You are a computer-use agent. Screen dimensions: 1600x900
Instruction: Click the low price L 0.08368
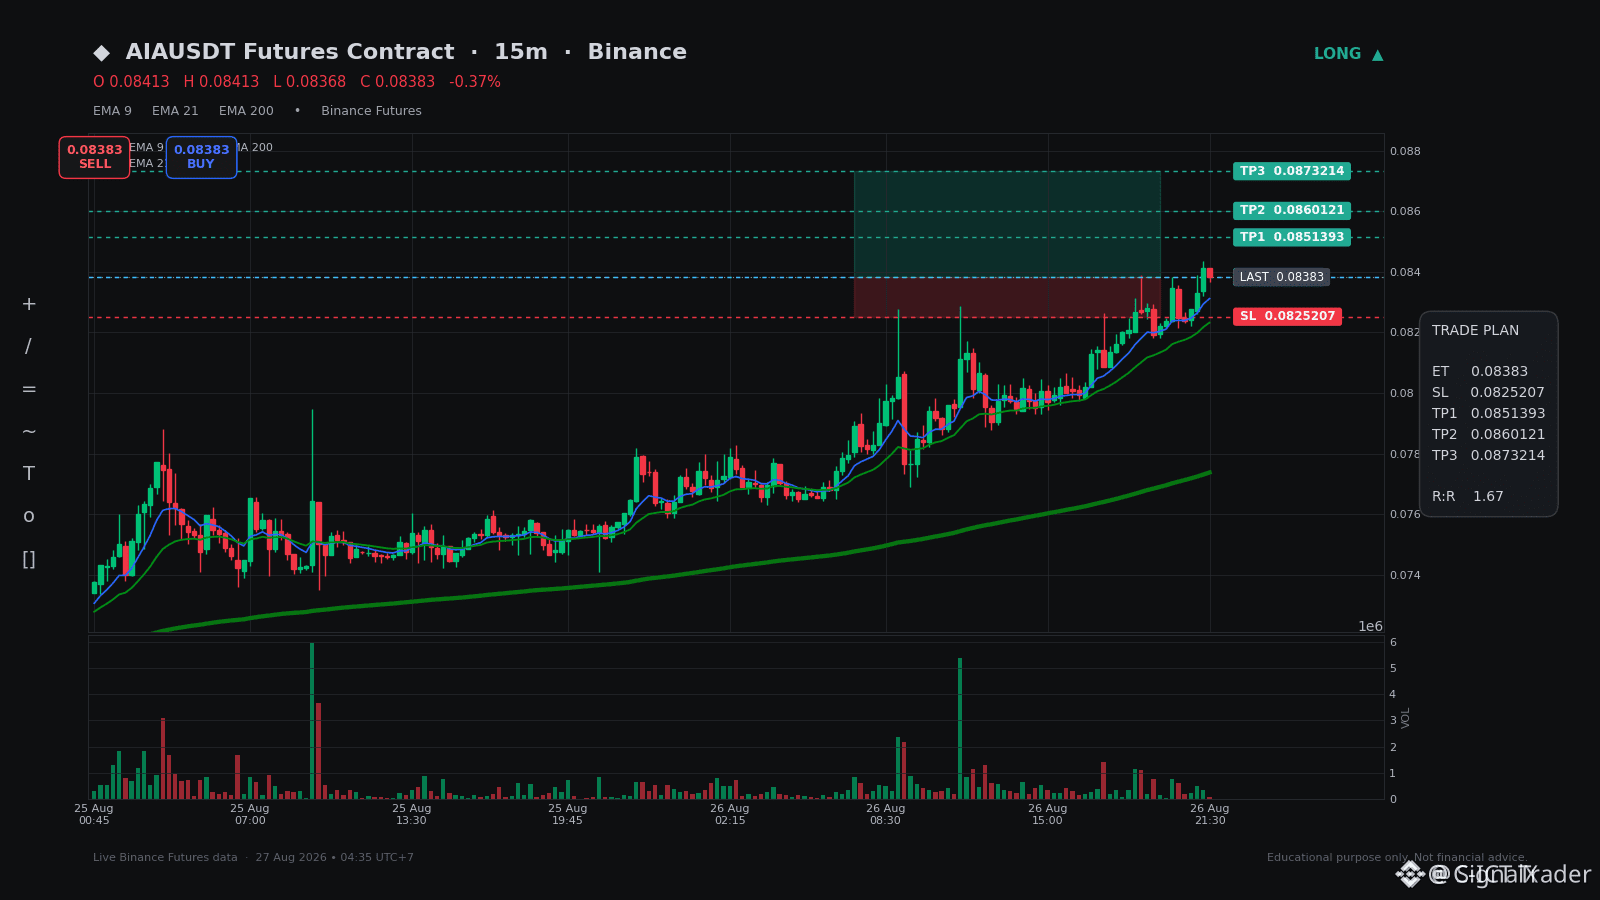click(309, 82)
